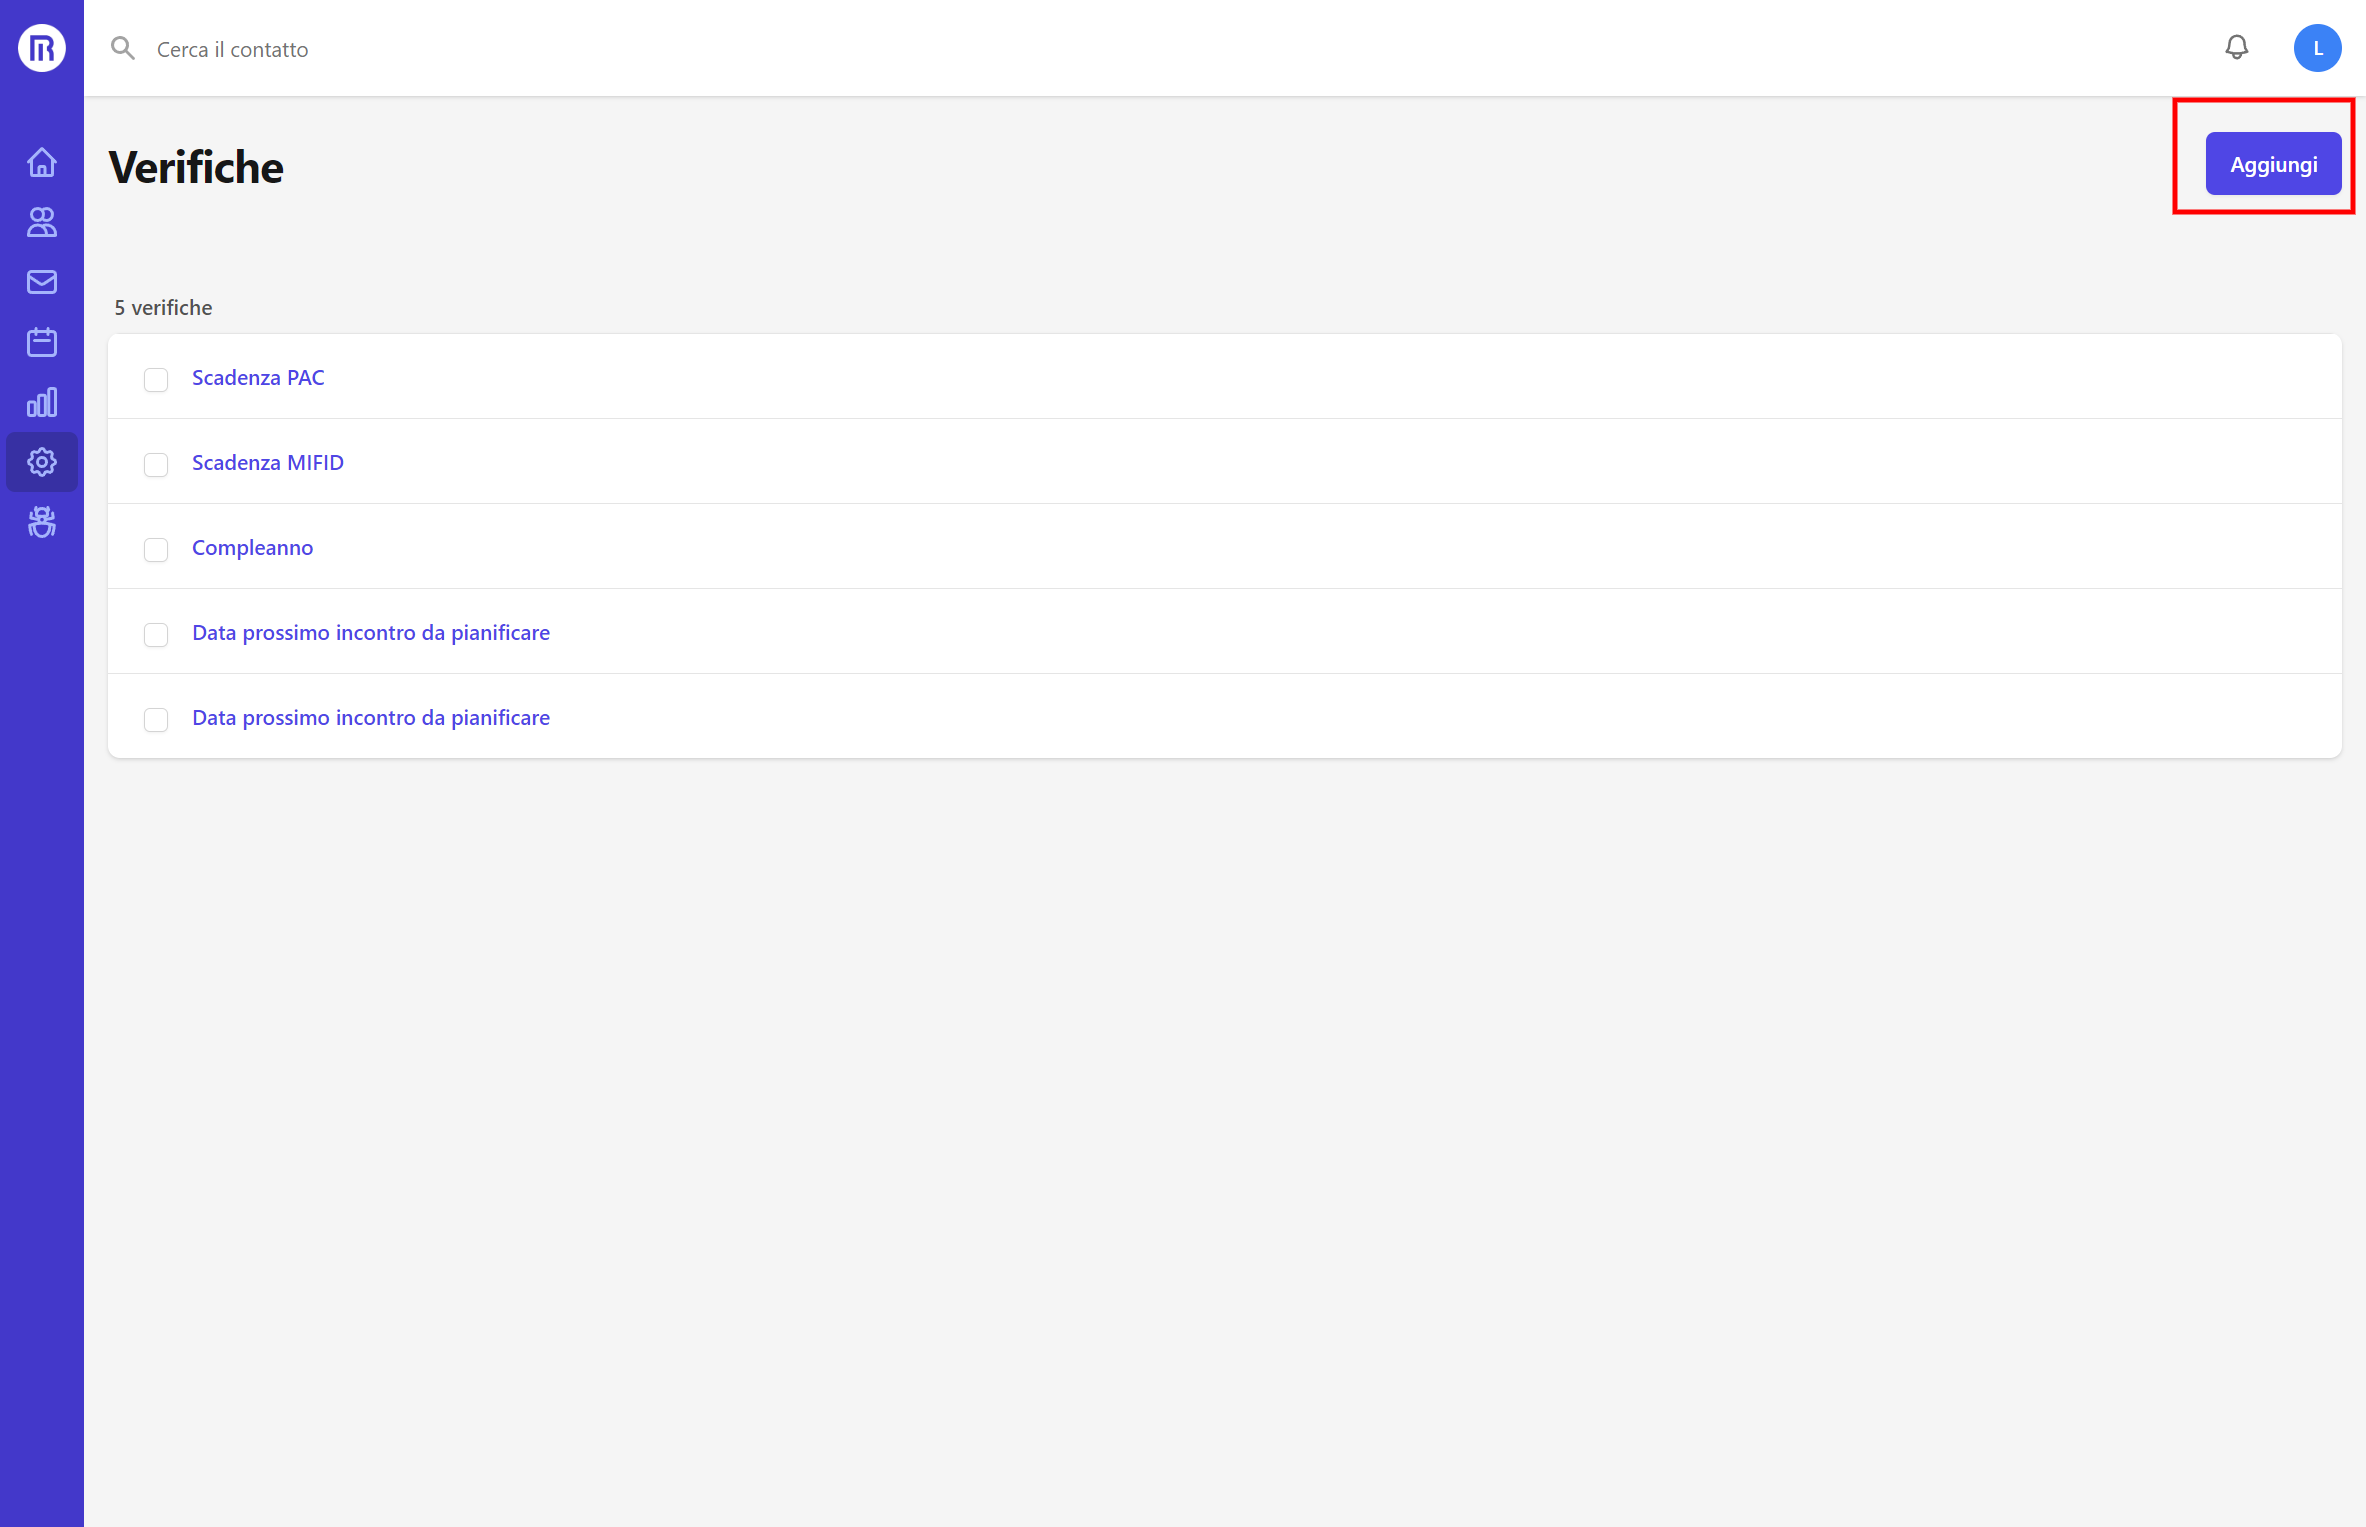Report a bug using the bug icon

coord(41,521)
